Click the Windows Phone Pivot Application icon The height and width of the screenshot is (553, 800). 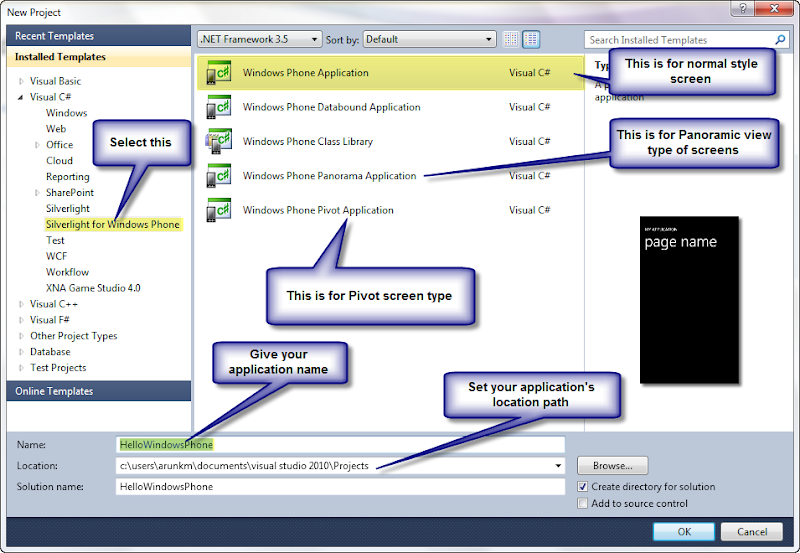tap(218, 210)
